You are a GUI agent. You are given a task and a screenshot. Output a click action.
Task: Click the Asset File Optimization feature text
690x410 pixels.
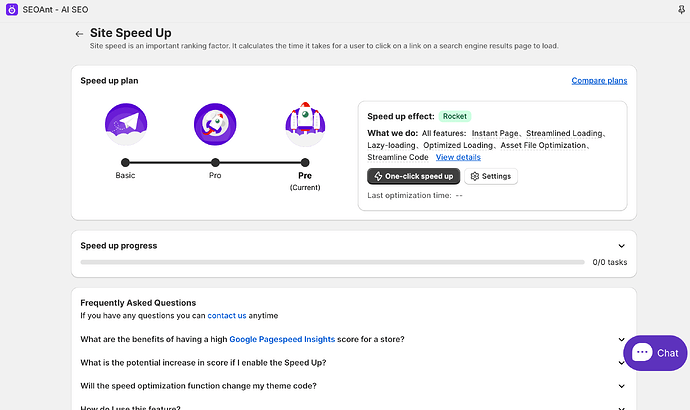(x=543, y=145)
